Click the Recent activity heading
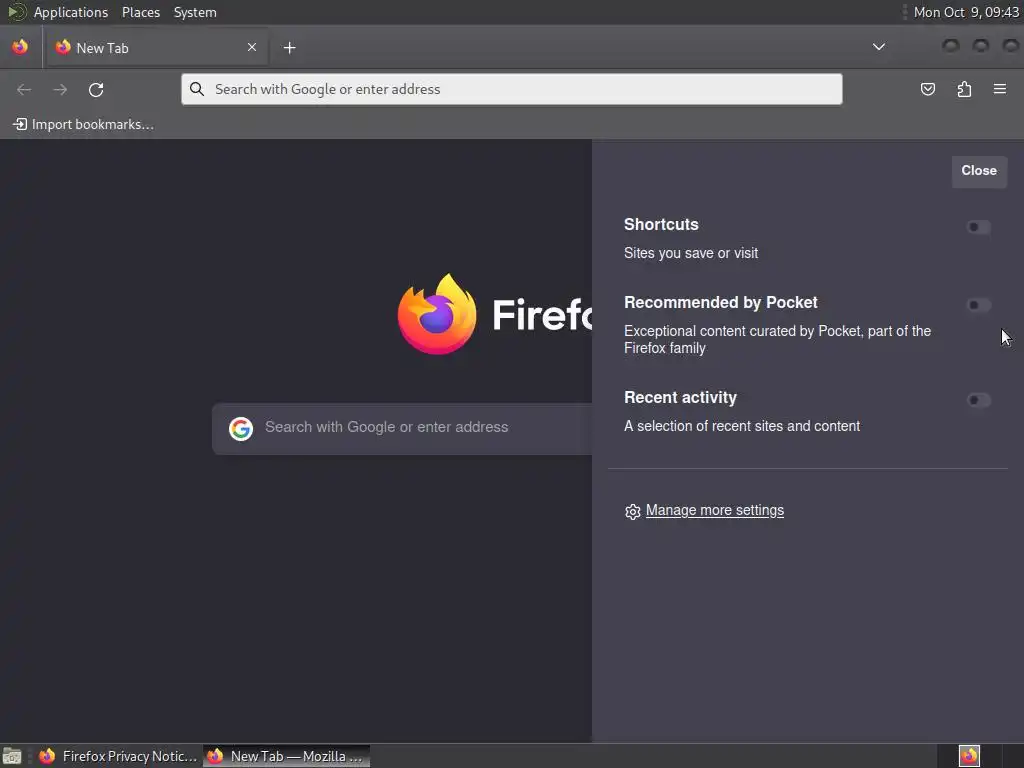 680,398
